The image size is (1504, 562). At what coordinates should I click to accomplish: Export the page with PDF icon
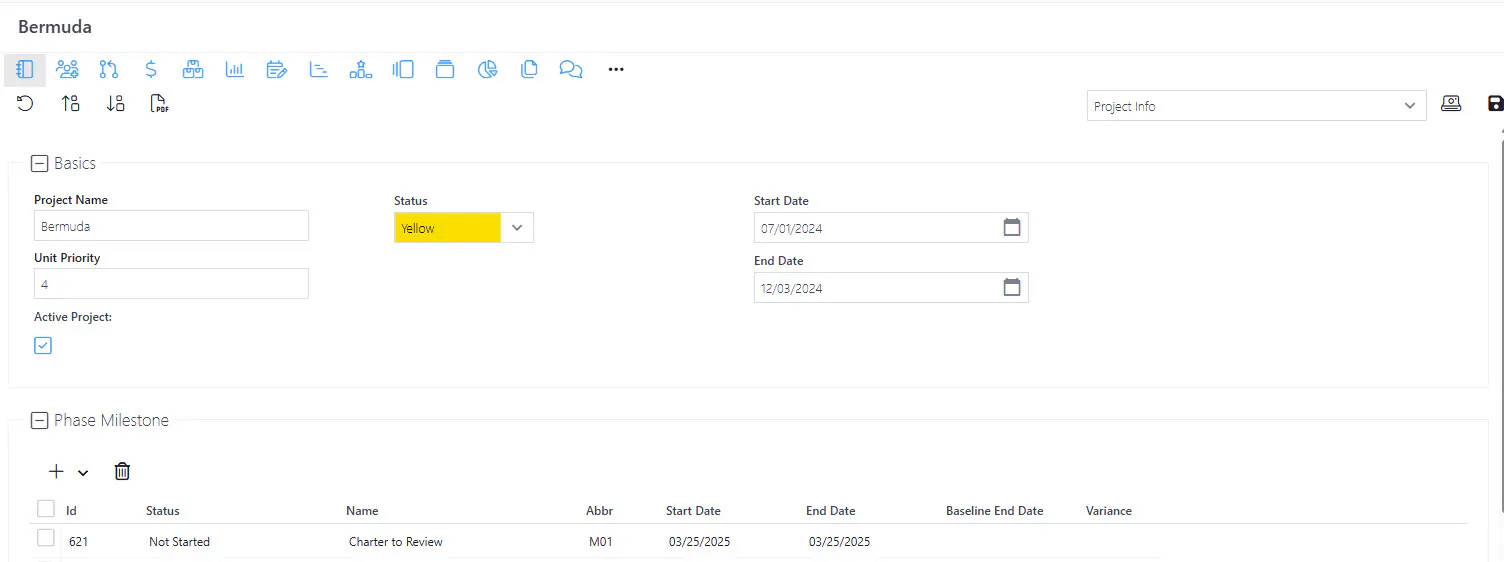[159, 103]
